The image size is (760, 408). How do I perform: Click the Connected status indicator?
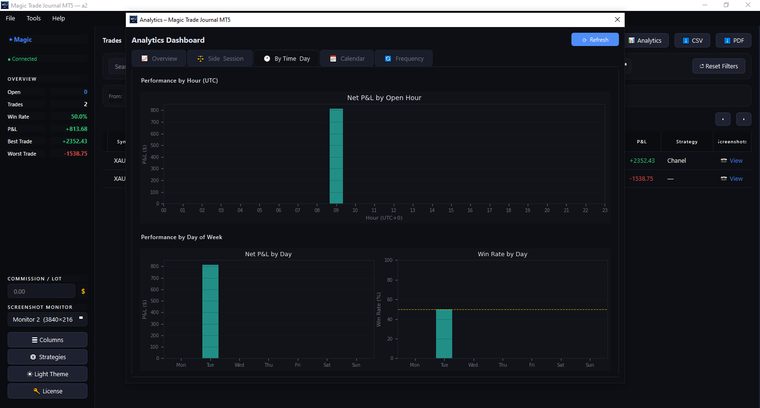tap(22, 59)
